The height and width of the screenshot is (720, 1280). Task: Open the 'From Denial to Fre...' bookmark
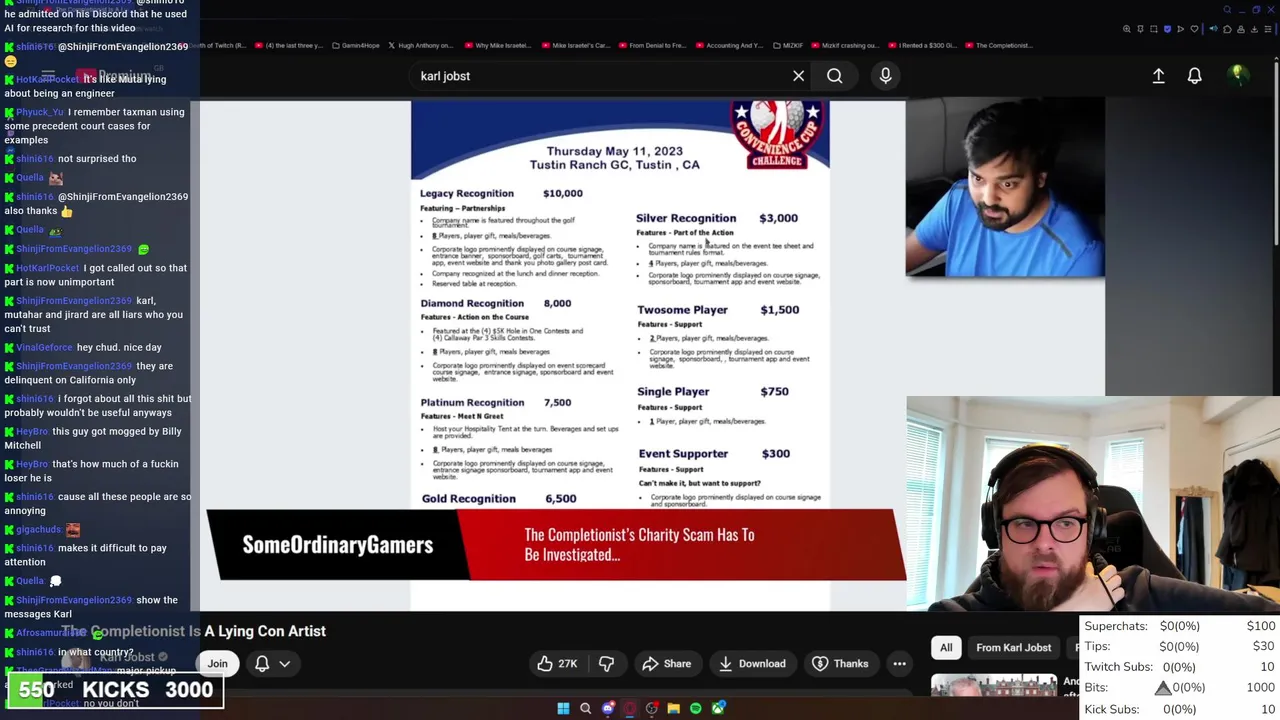pyautogui.click(x=652, y=45)
